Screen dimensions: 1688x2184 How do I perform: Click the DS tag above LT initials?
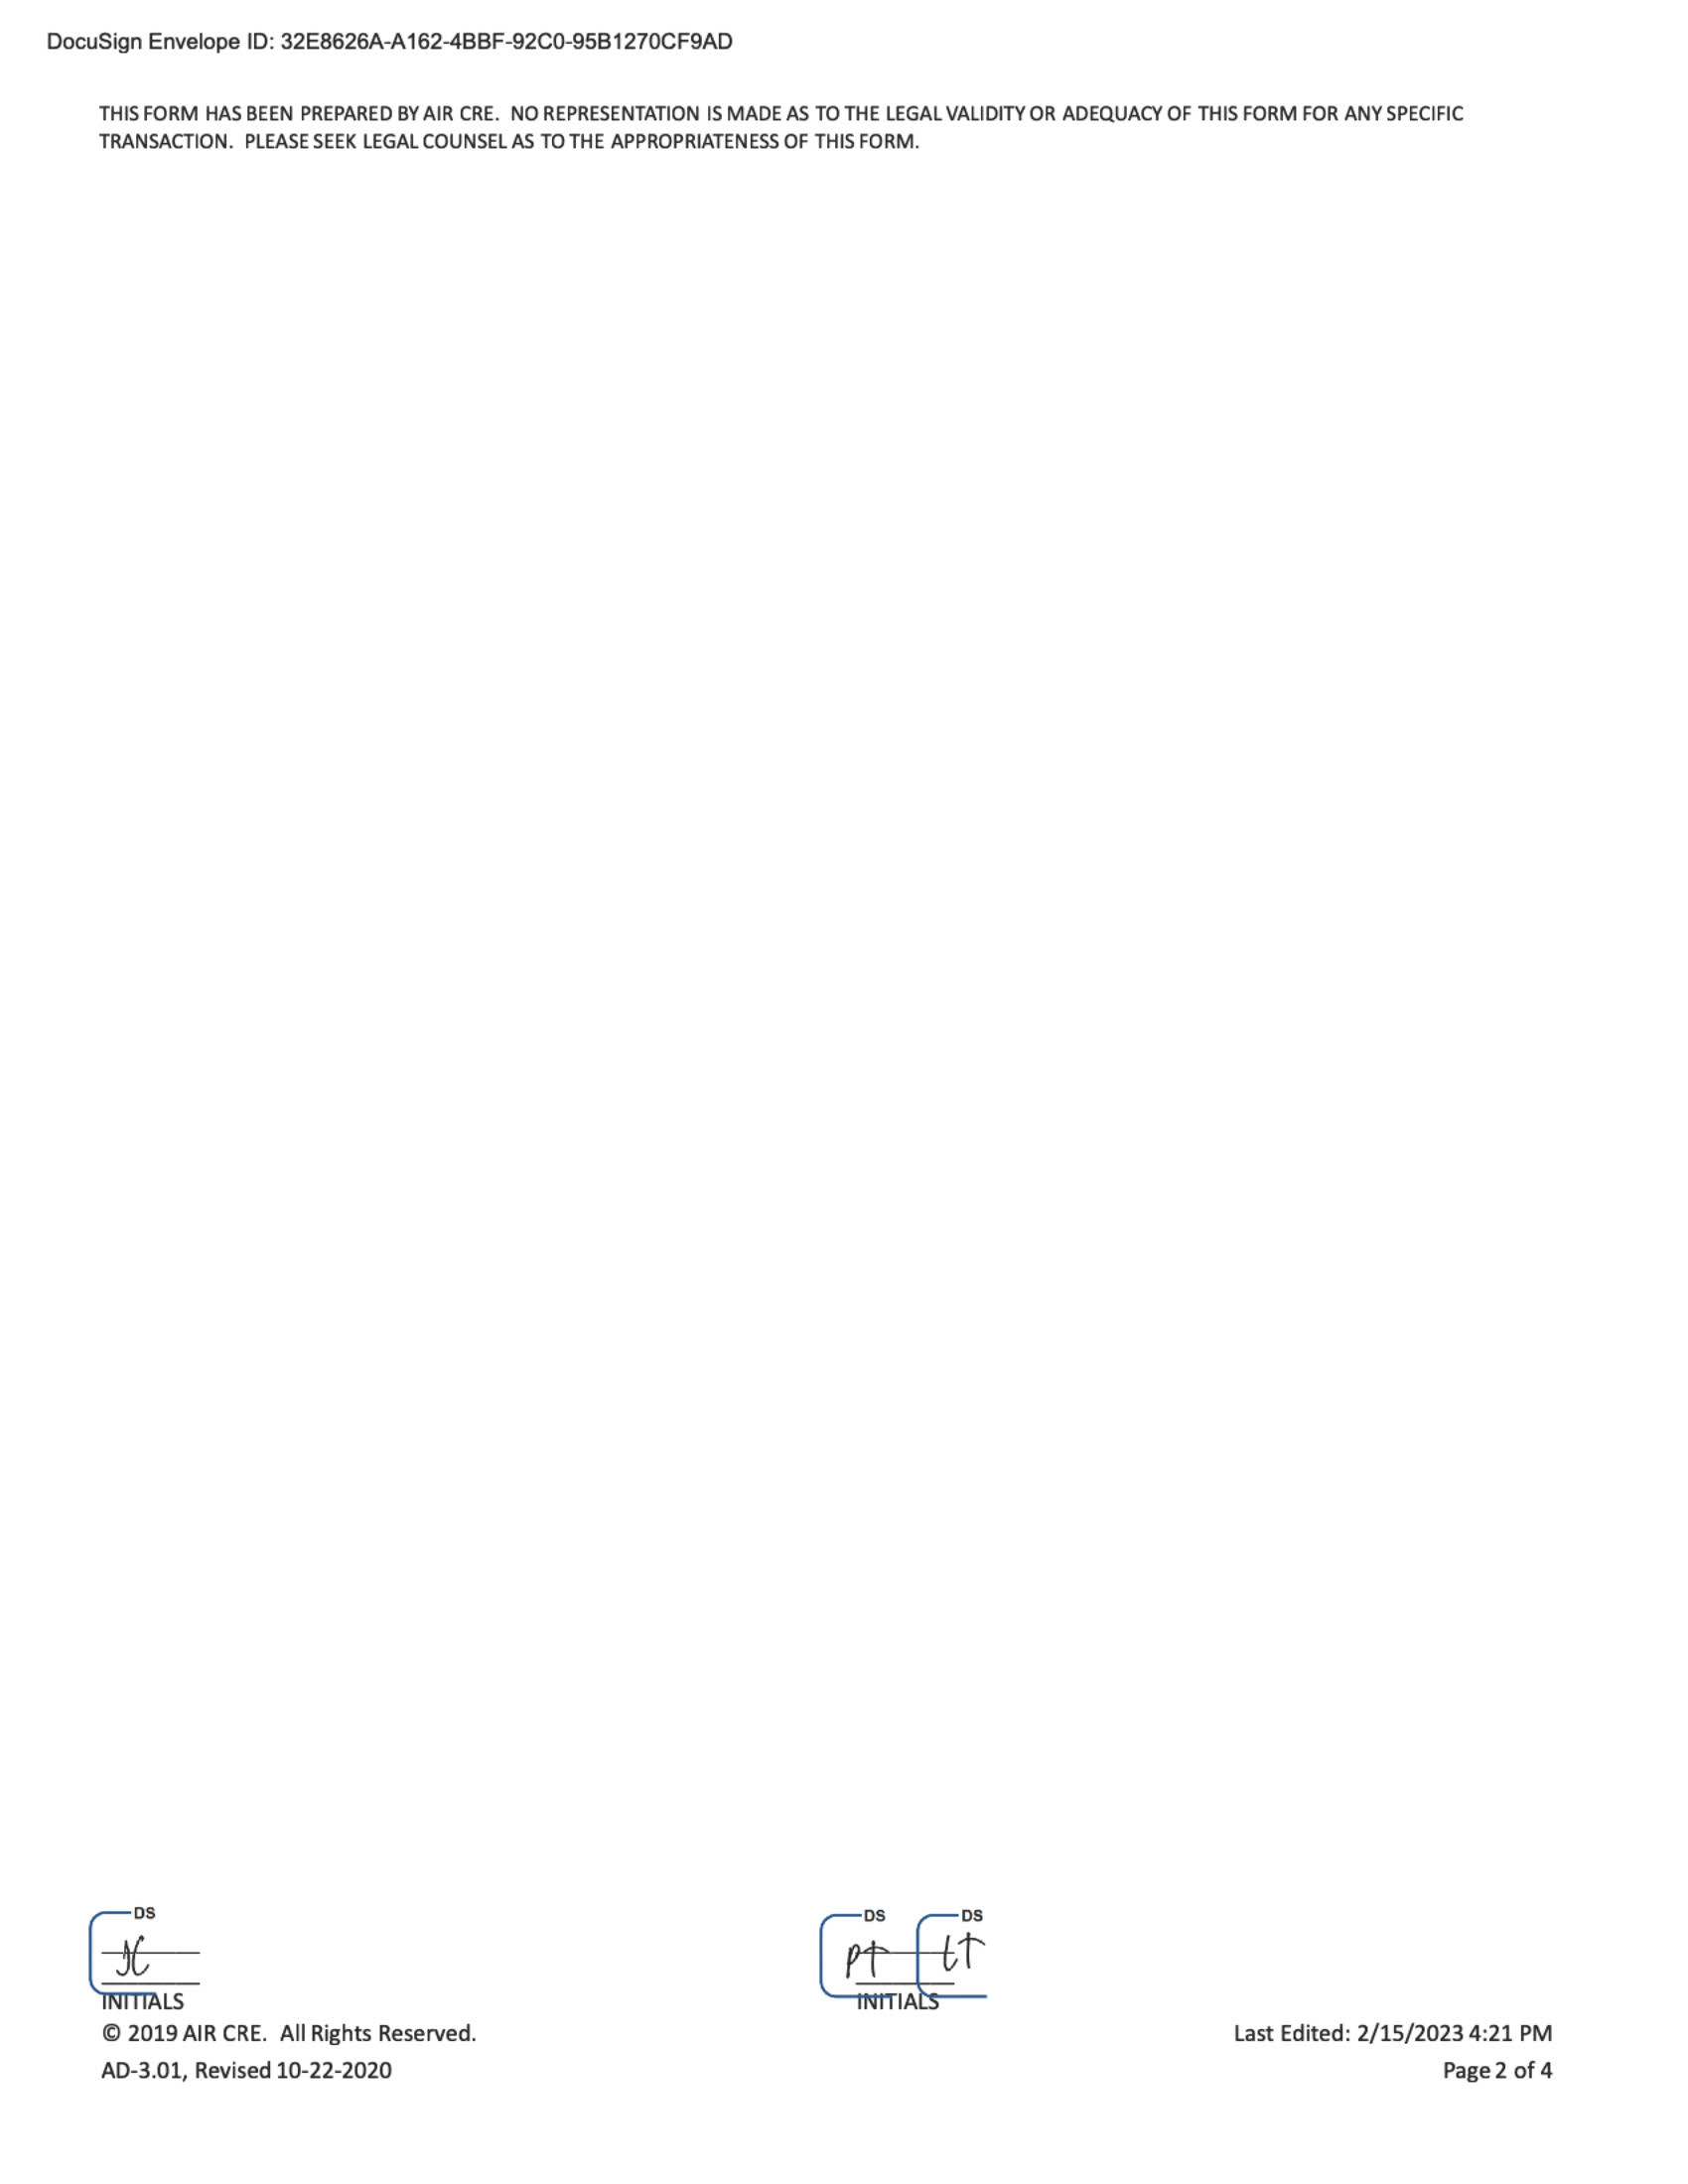[972, 1916]
